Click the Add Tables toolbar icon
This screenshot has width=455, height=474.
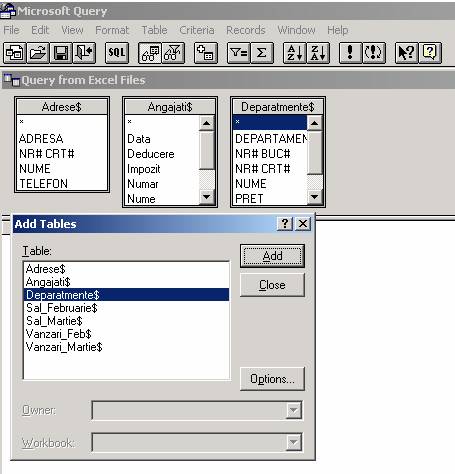tap(206, 53)
